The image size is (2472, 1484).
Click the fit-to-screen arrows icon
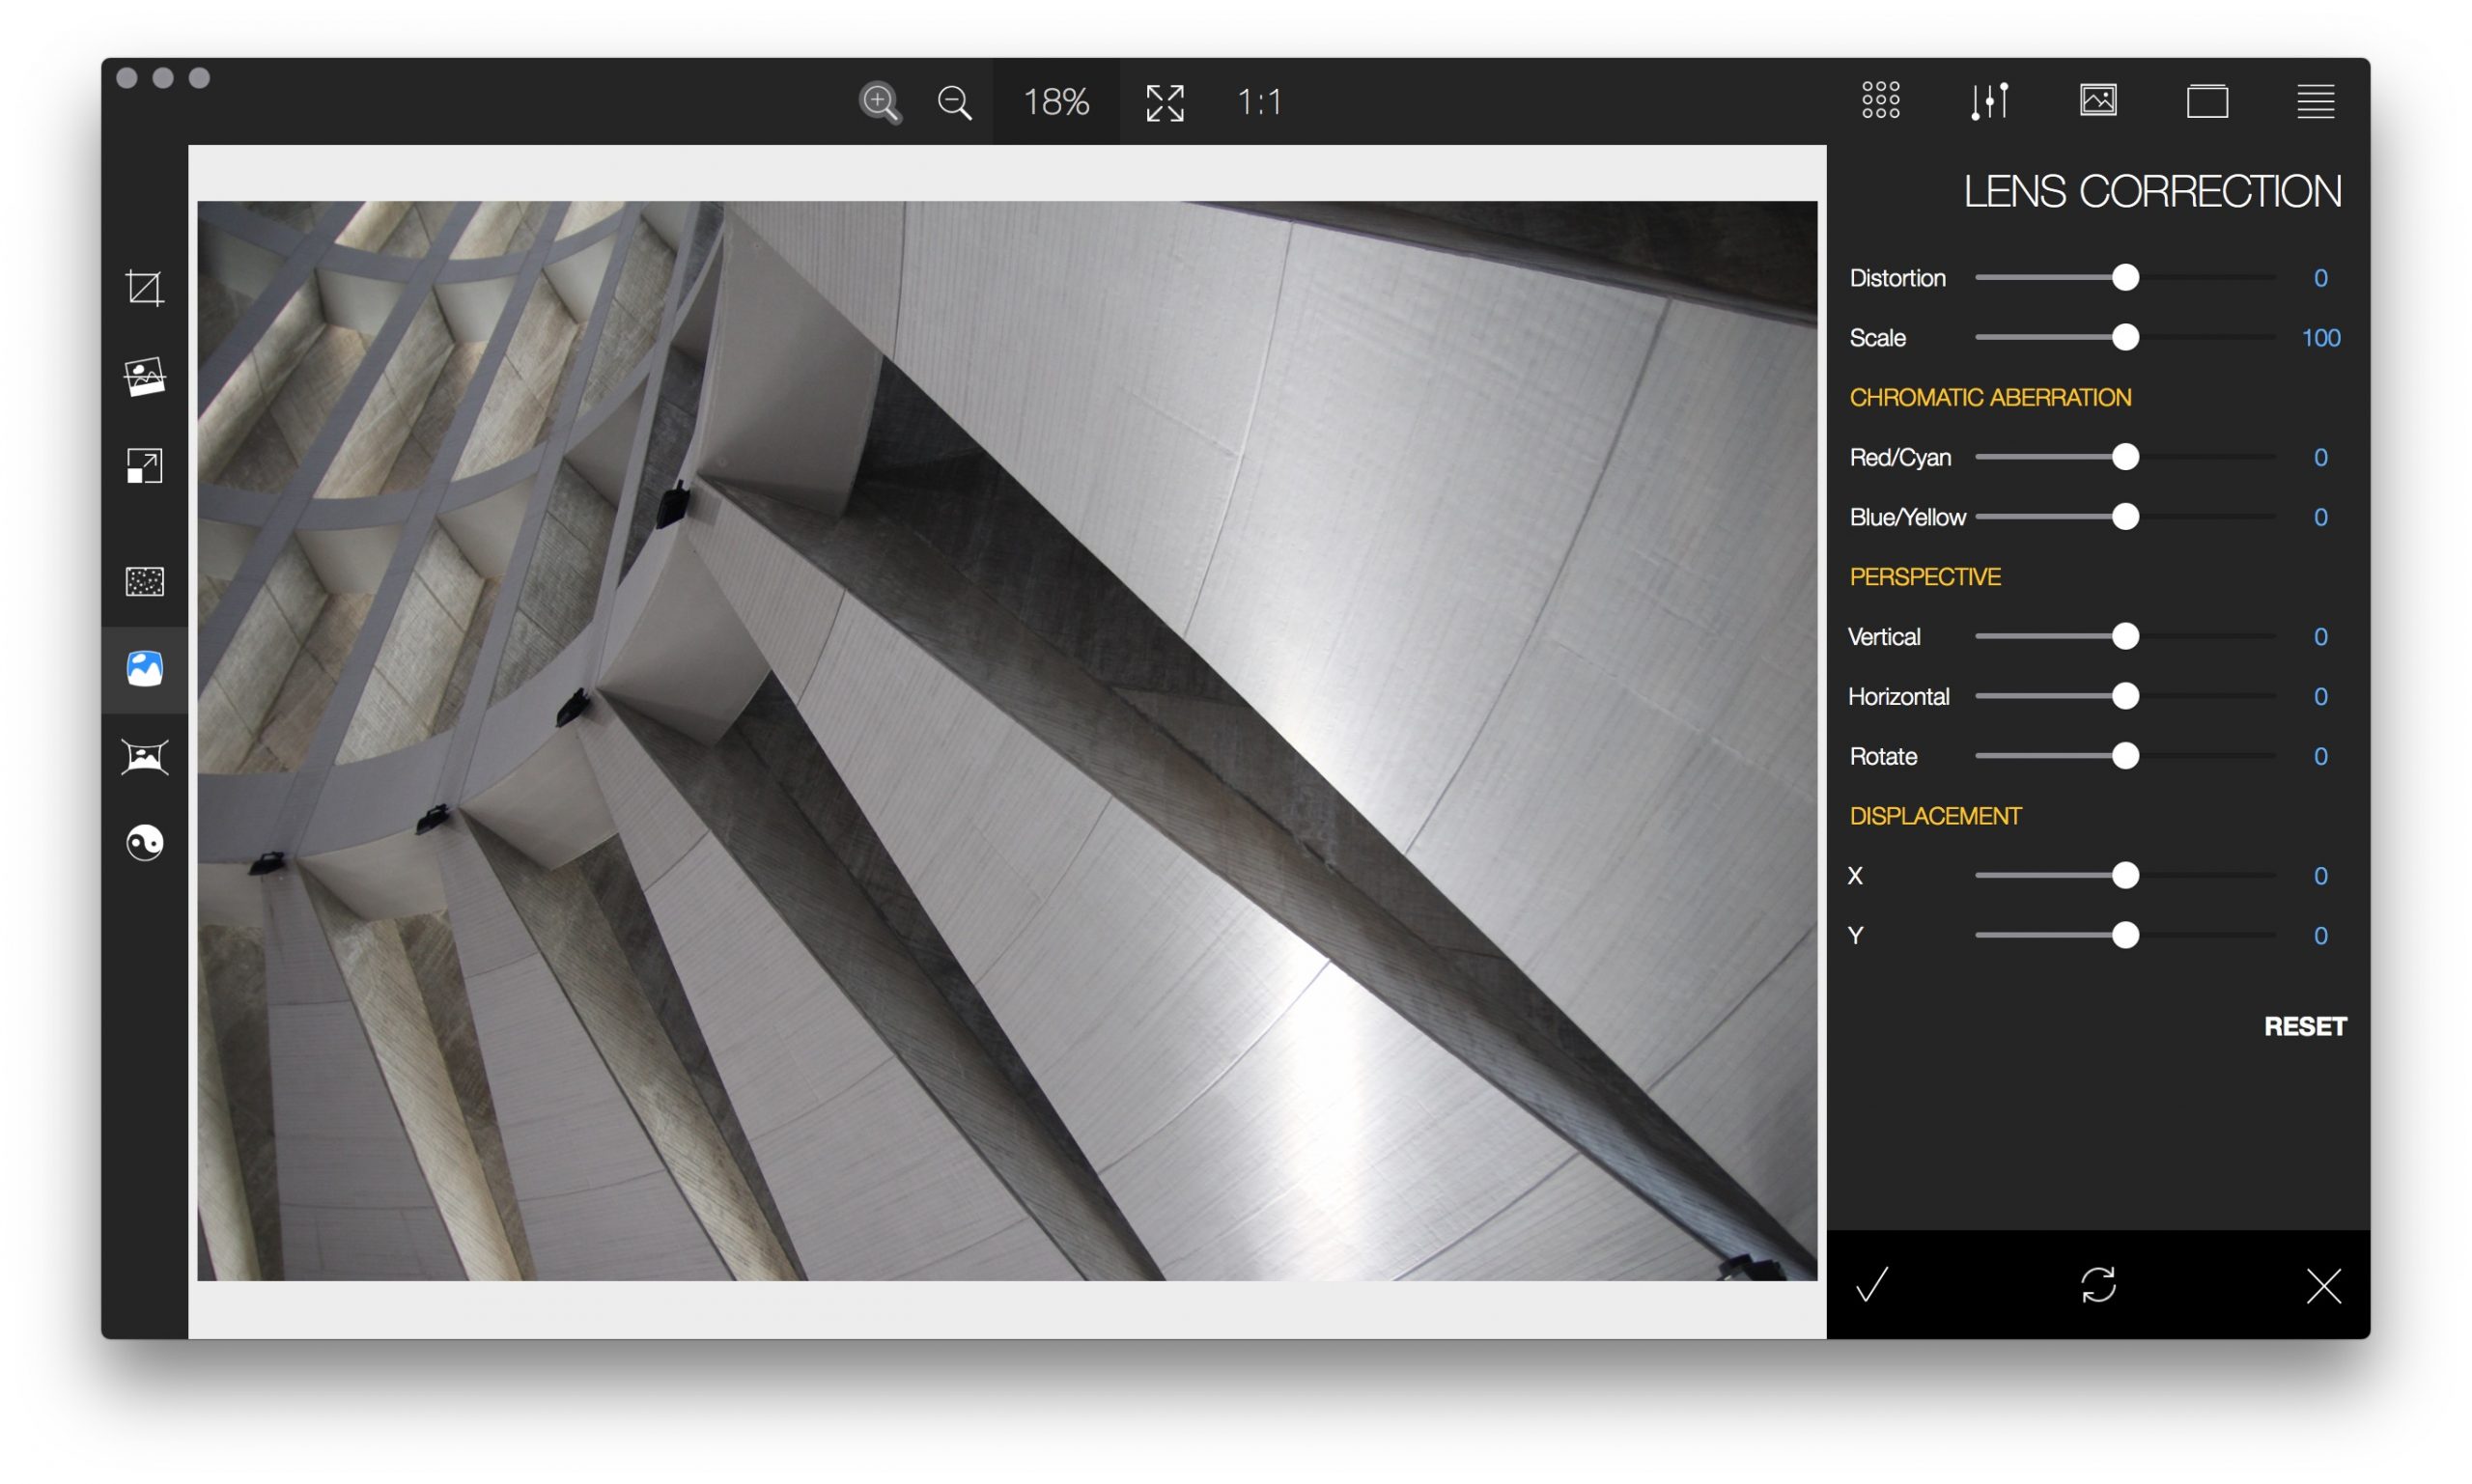[x=1164, y=102]
